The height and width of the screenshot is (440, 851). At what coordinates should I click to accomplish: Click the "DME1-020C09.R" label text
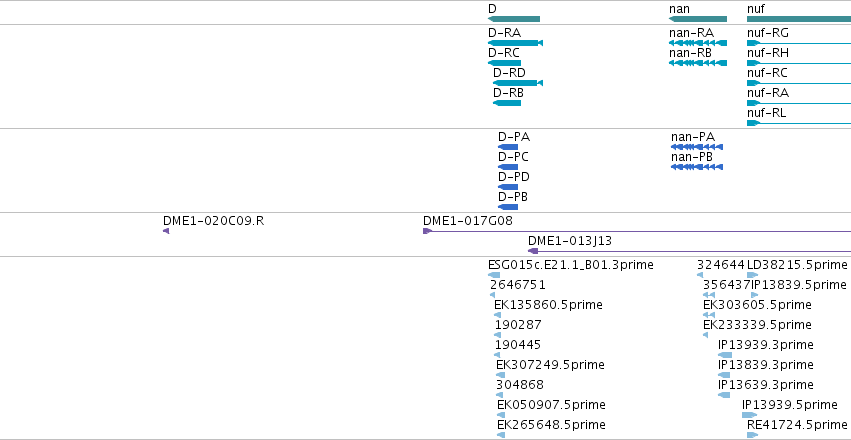click(x=214, y=221)
